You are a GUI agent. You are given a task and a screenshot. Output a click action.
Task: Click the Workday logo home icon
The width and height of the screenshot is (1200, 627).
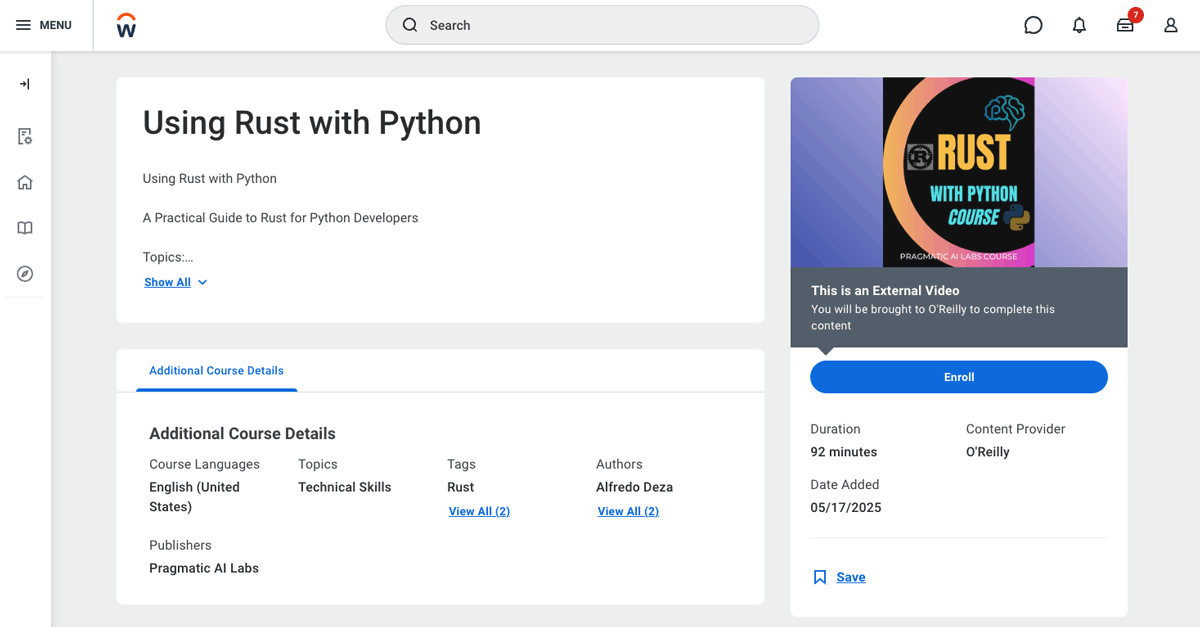click(x=126, y=25)
